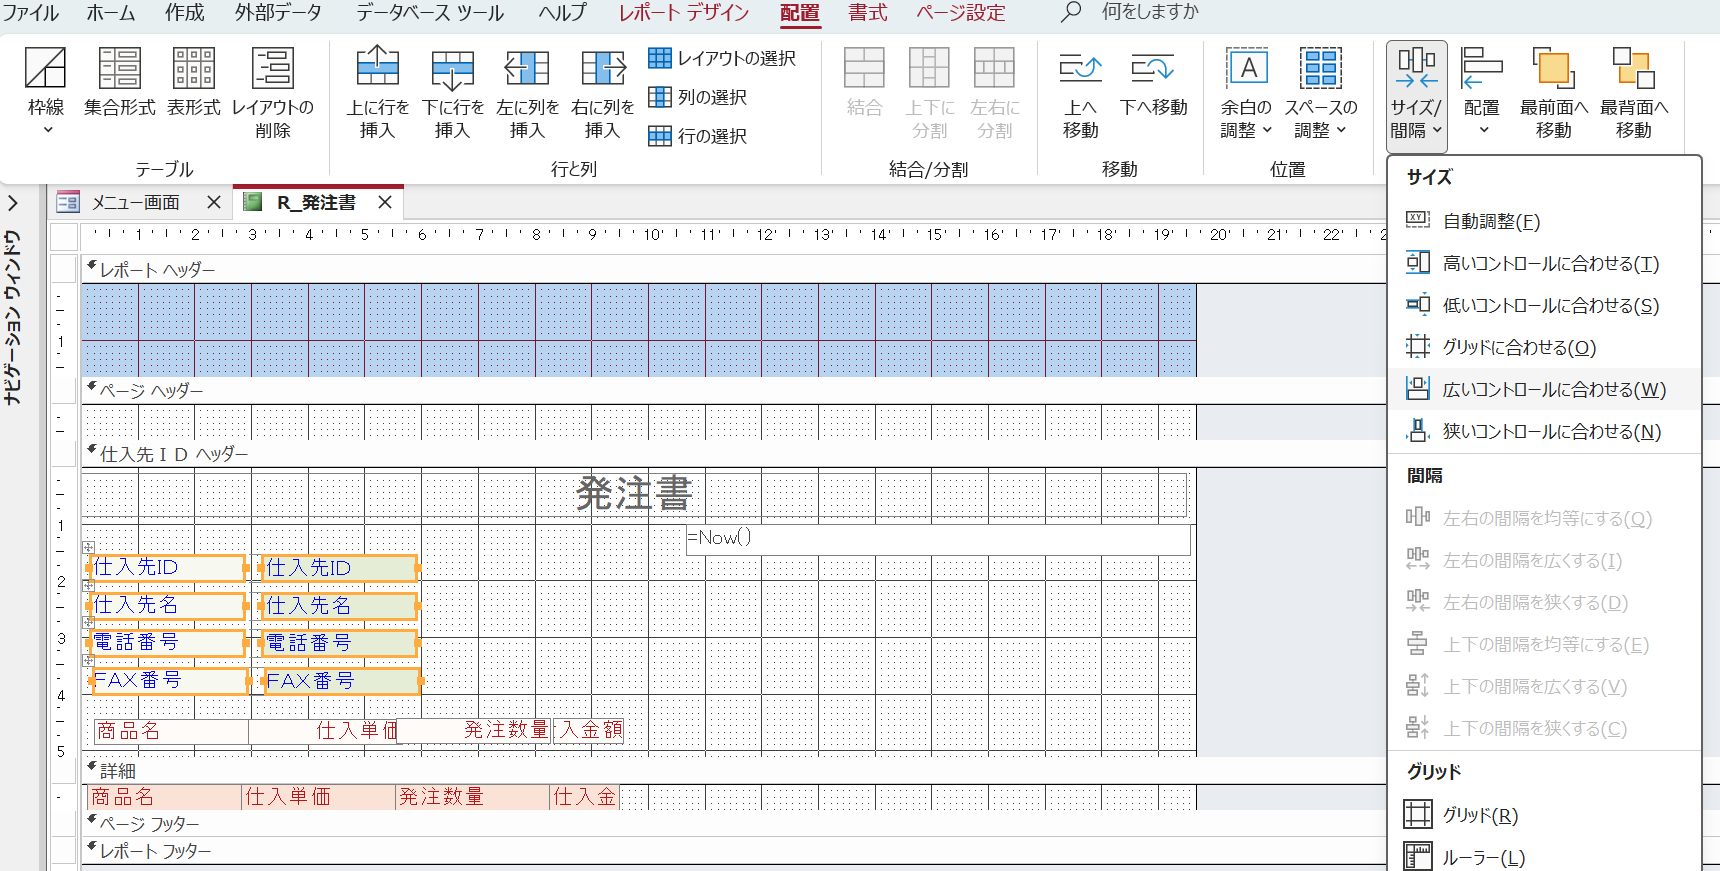
Task: Select the 発注書 title label
Action: [x=635, y=495]
